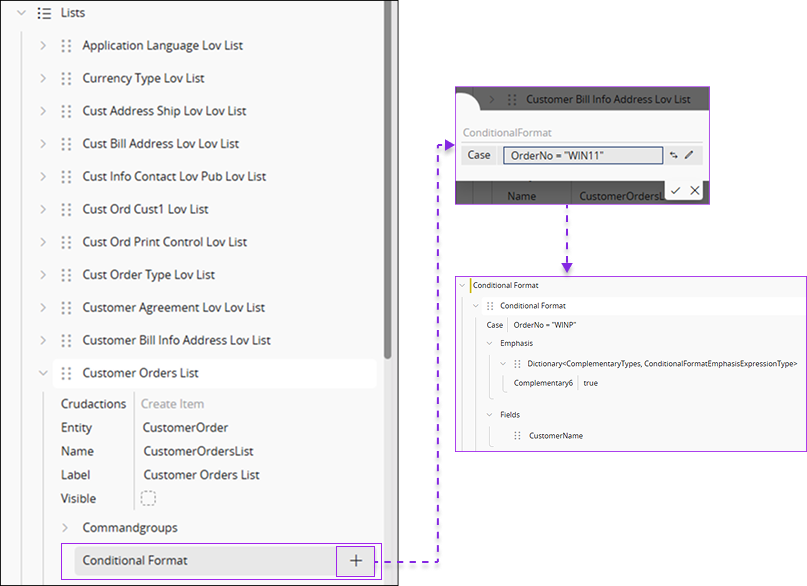The image size is (807, 586).
Task: Click the swap expression icon next to Case field
Action: pos(671,155)
